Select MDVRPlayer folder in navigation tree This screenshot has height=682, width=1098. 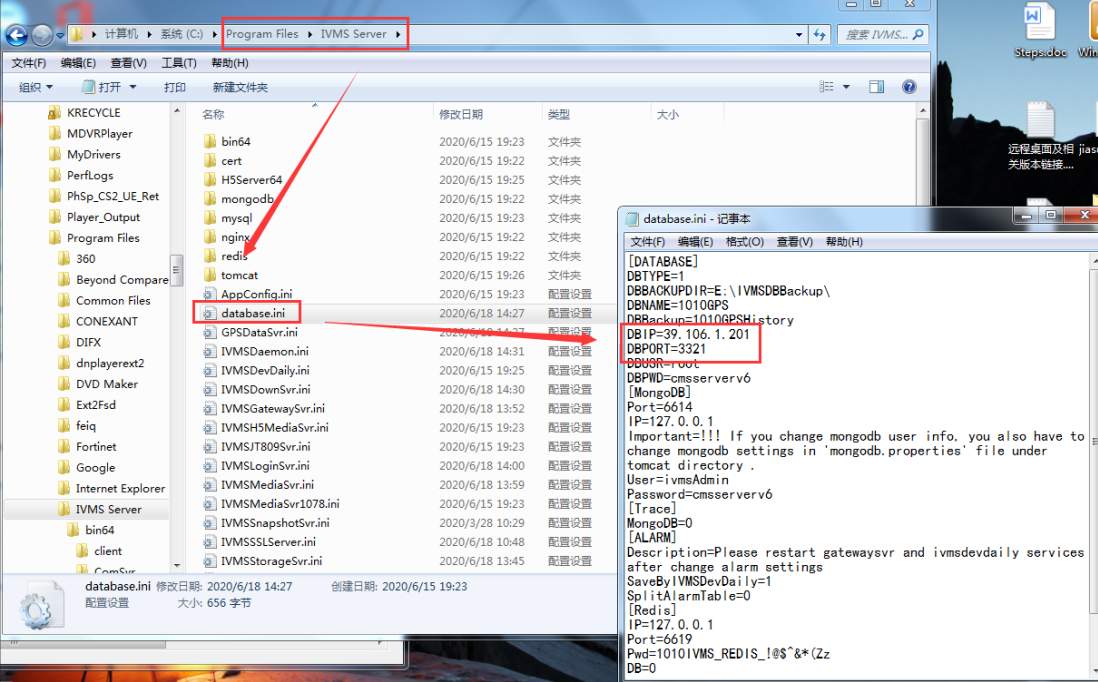[99, 134]
